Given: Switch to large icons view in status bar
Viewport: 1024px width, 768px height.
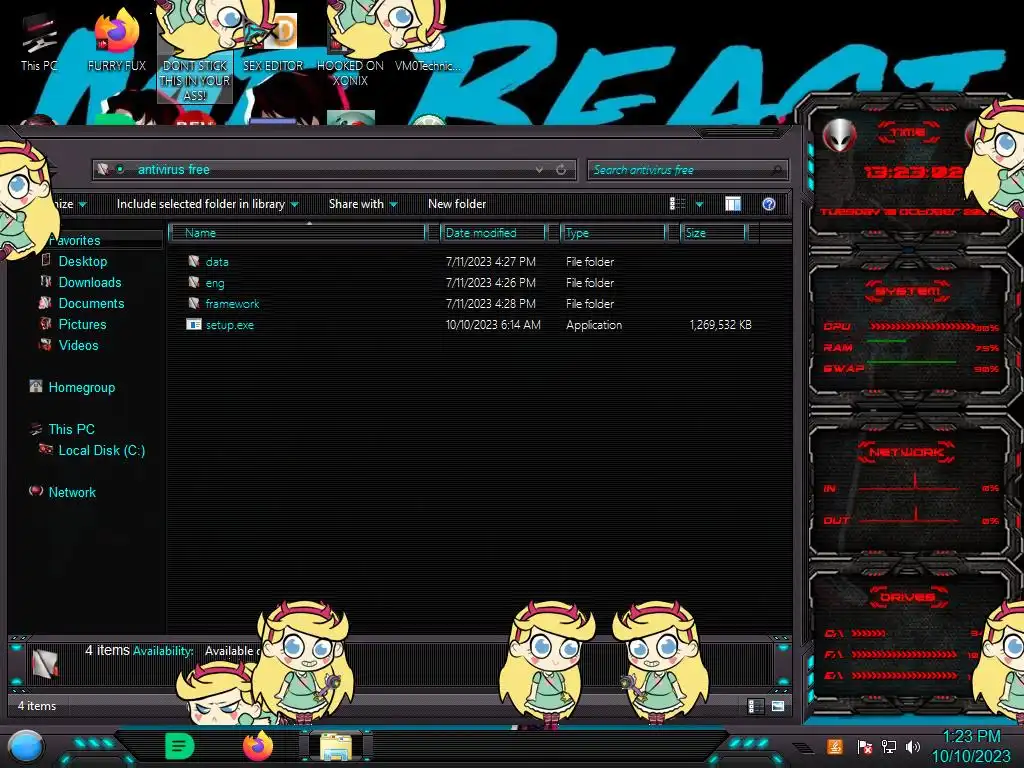Looking at the screenshot, I should [777, 706].
